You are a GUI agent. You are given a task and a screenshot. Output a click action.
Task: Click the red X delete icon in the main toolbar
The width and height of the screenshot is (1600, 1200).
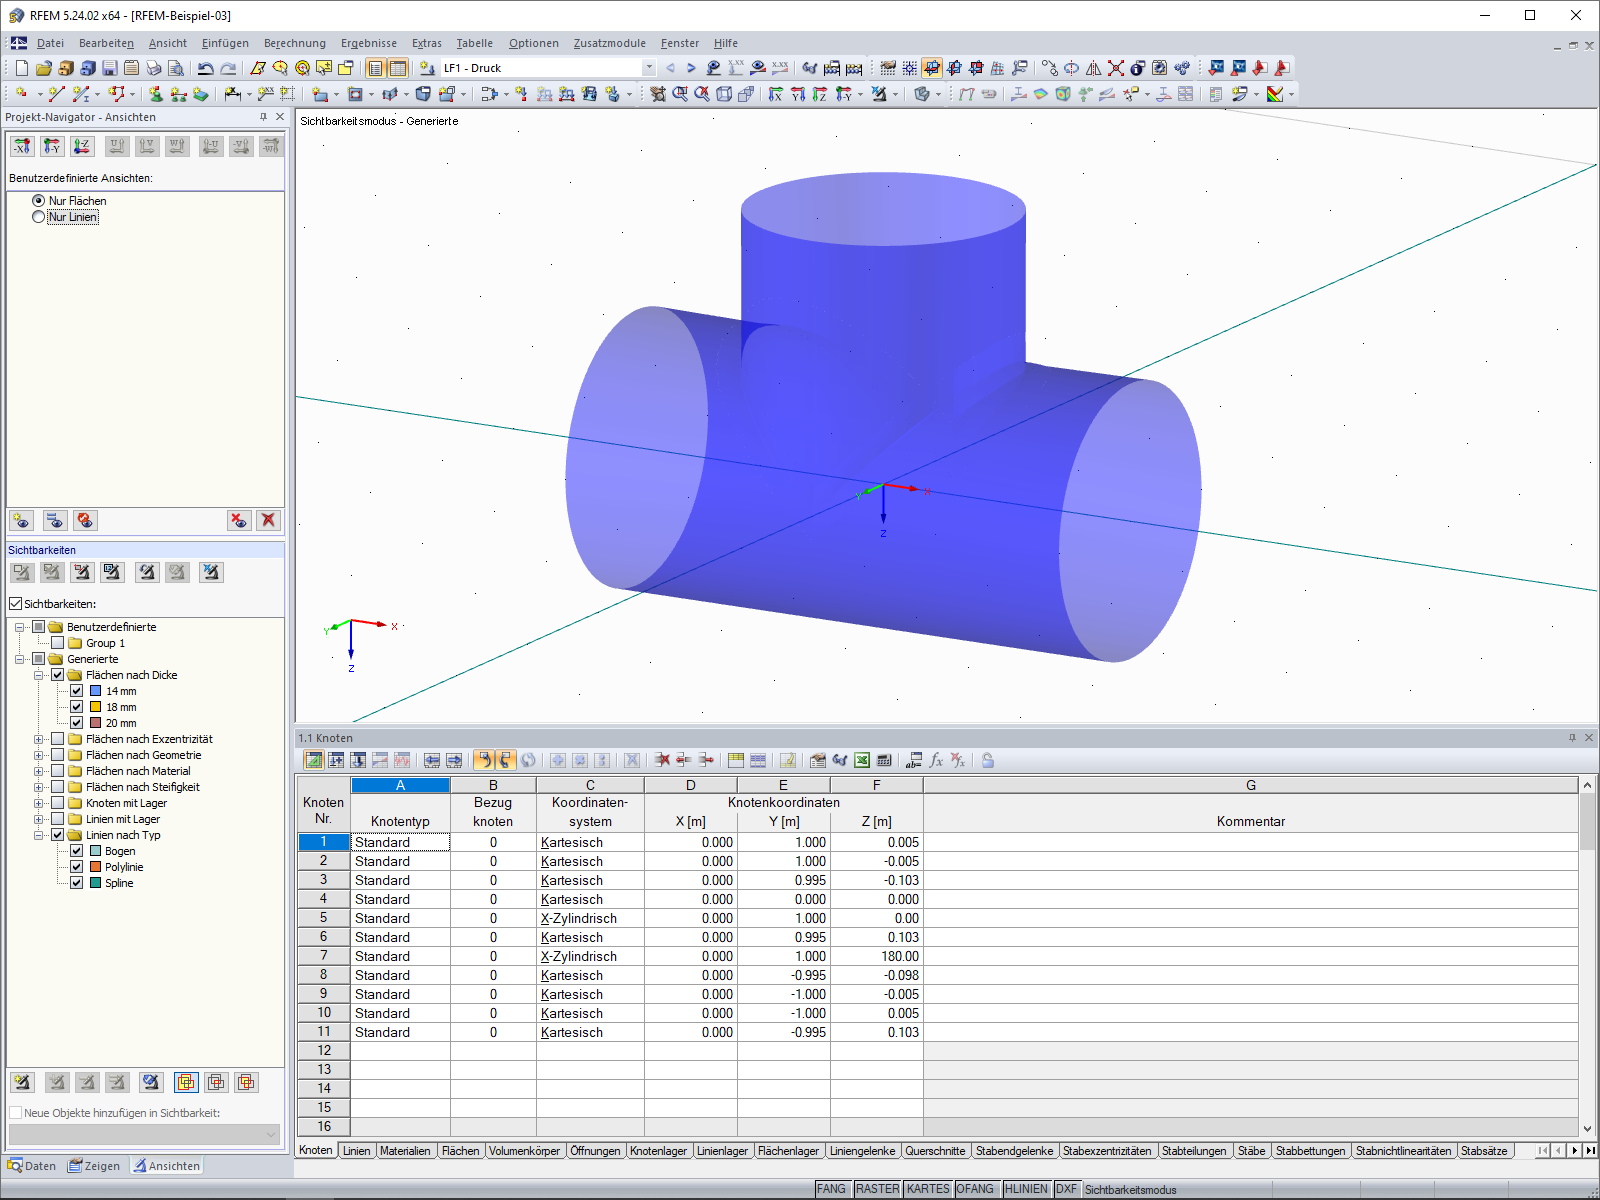click(1116, 68)
